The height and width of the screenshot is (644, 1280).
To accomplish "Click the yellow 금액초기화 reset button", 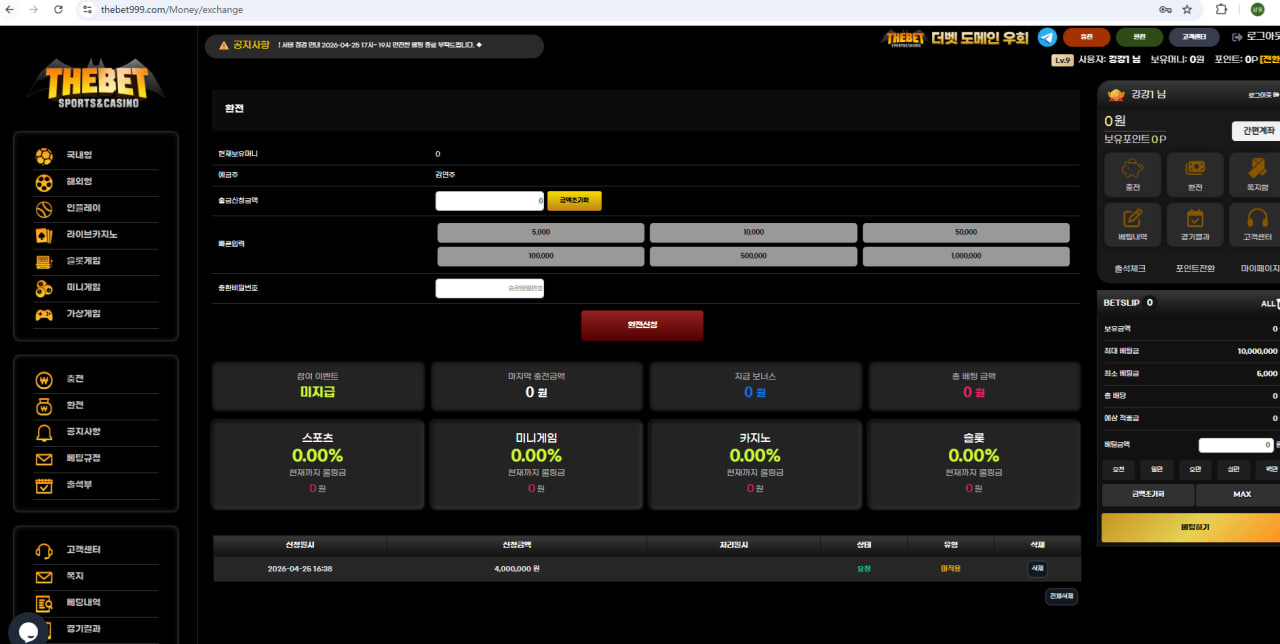I will (x=574, y=201).
